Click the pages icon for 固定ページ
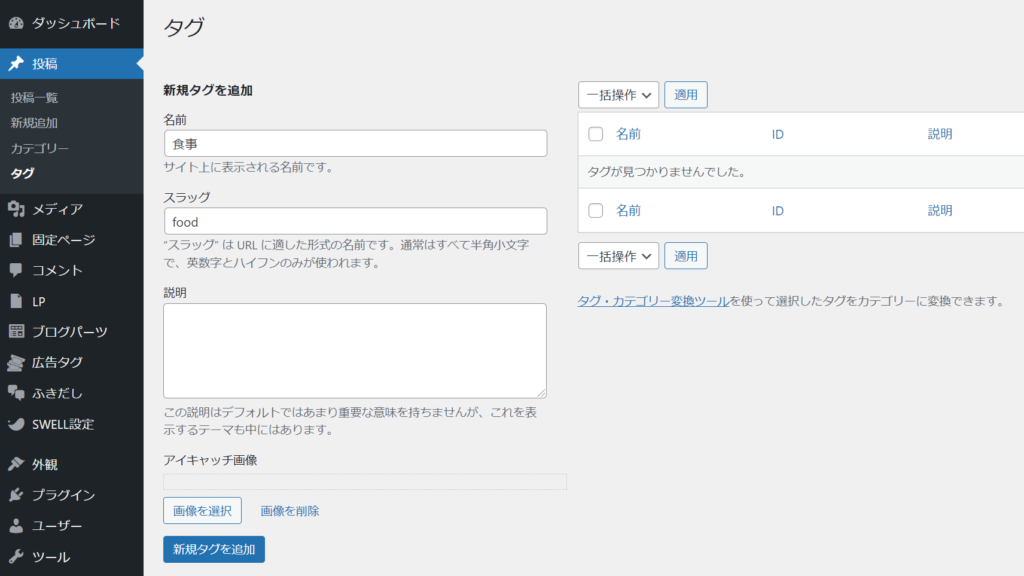The height and width of the screenshot is (576, 1024). tap(16, 240)
